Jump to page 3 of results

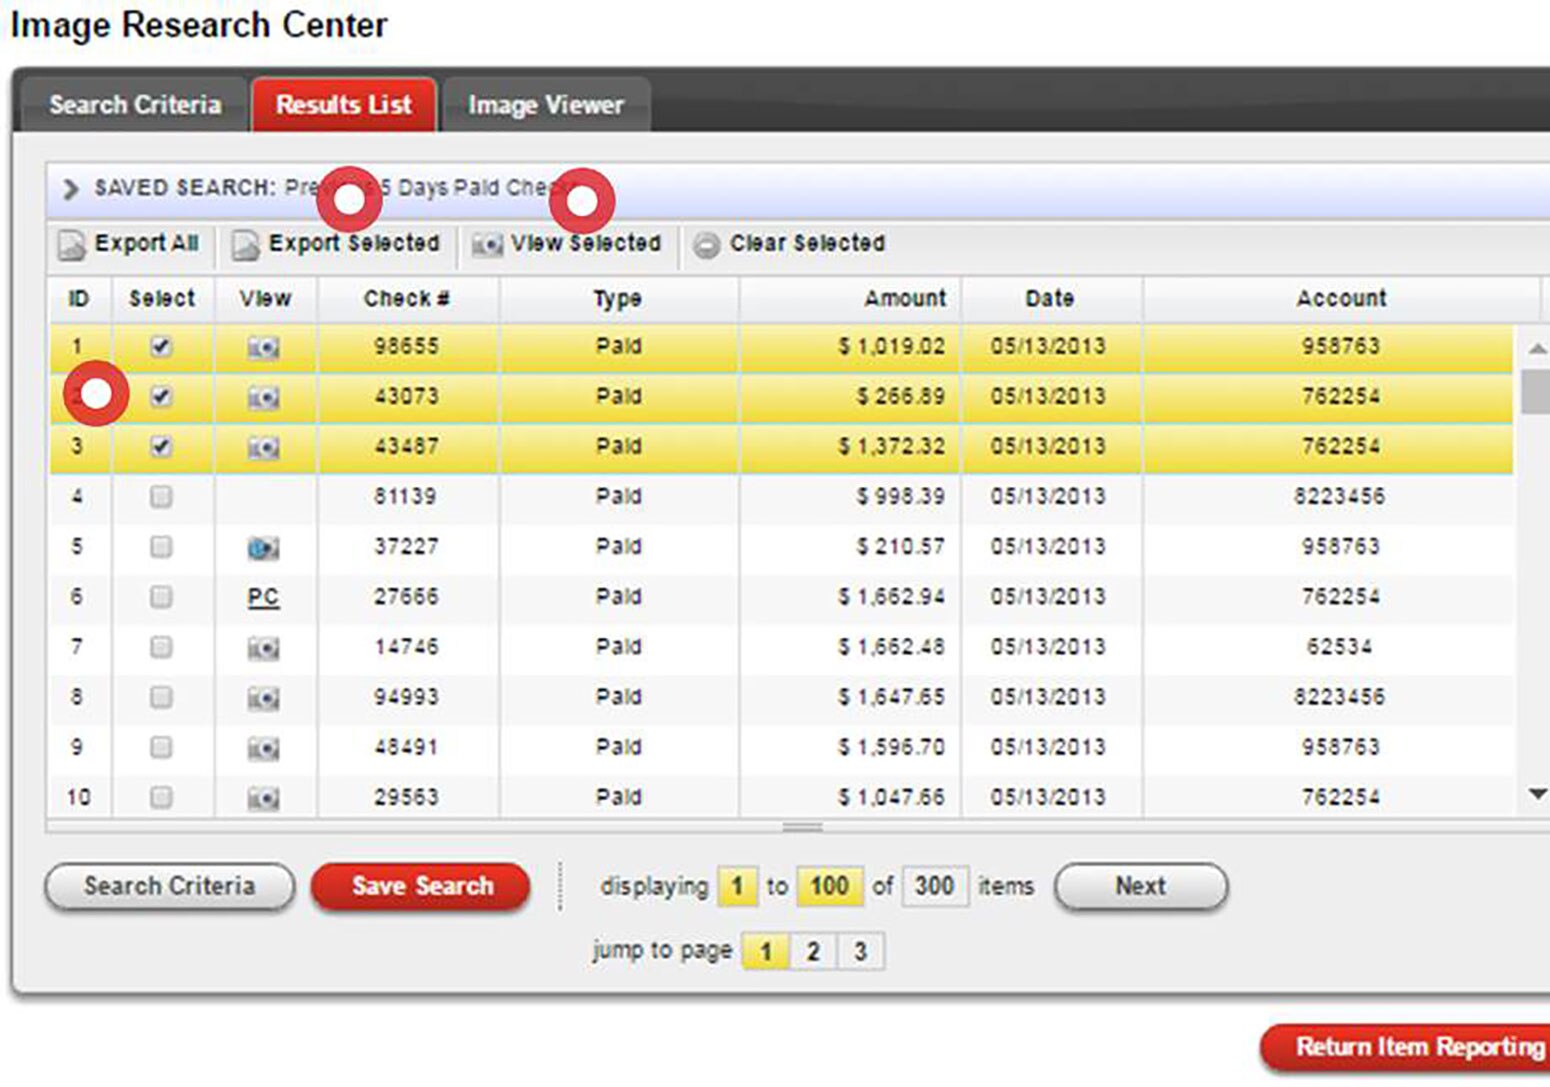(860, 951)
